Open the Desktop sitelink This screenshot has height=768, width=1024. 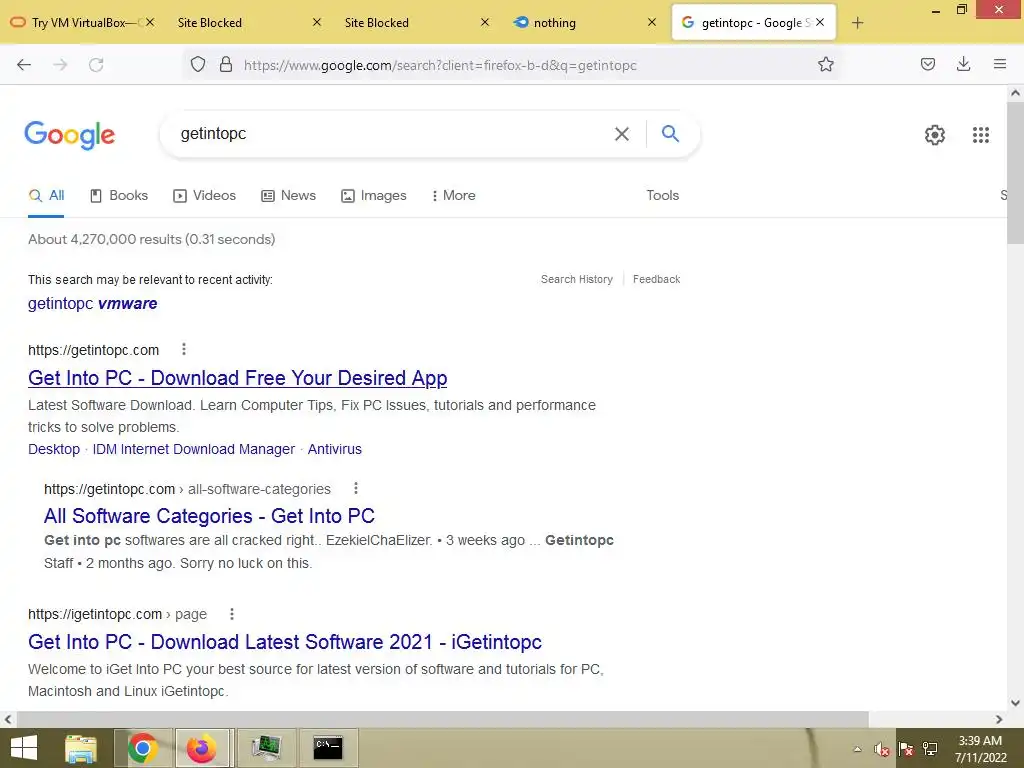click(54, 449)
